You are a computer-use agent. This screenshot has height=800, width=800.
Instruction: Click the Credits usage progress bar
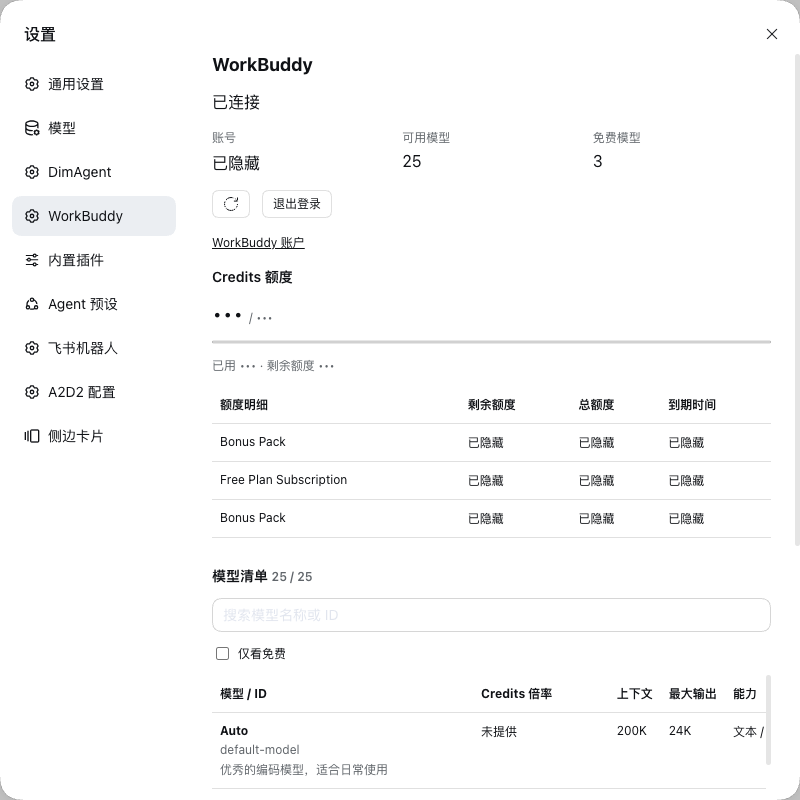491,342
